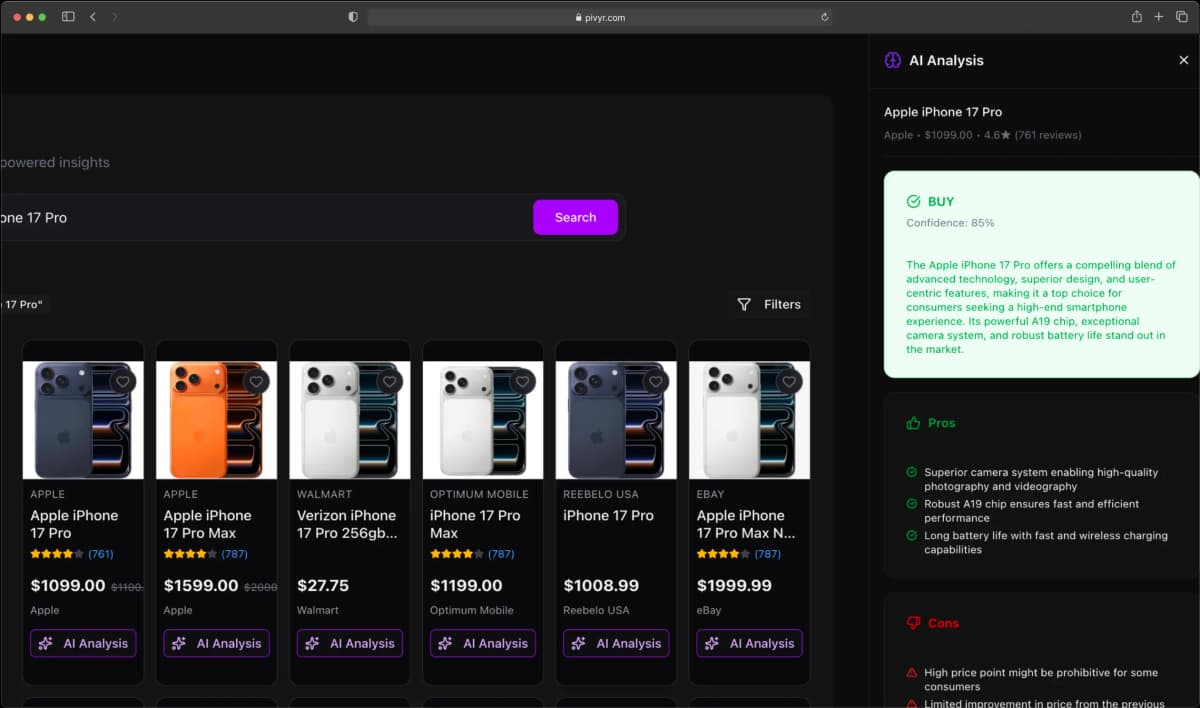The width and height of the screenshot is (1200, 708).
Task: Close the AI Analysis panel
Action: tap(1183, 60)
